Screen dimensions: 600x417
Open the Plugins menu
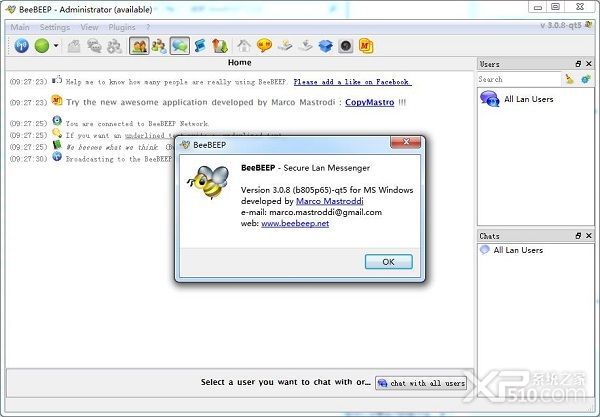coord(122,27)
